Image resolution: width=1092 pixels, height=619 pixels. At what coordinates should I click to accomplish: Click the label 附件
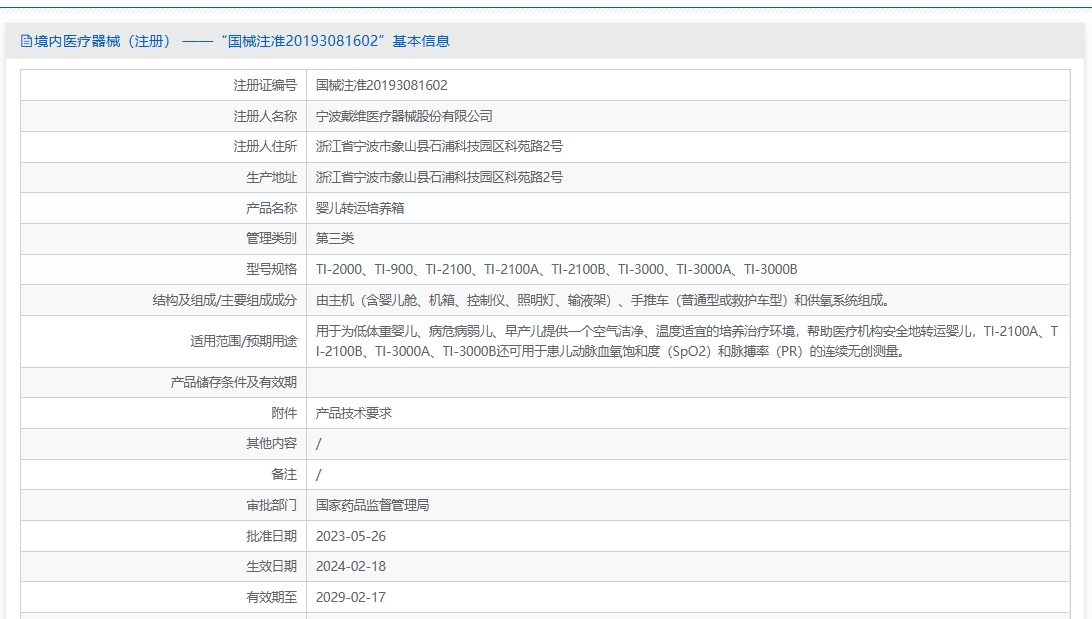click(x=283, y=413)
